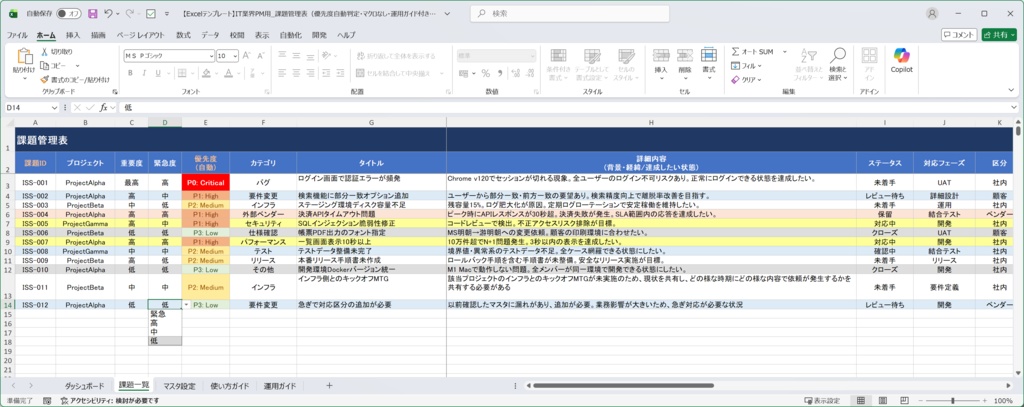Click the accessibility status message
This screenshot has height=407, width=1024.
(x=110, y=400)
